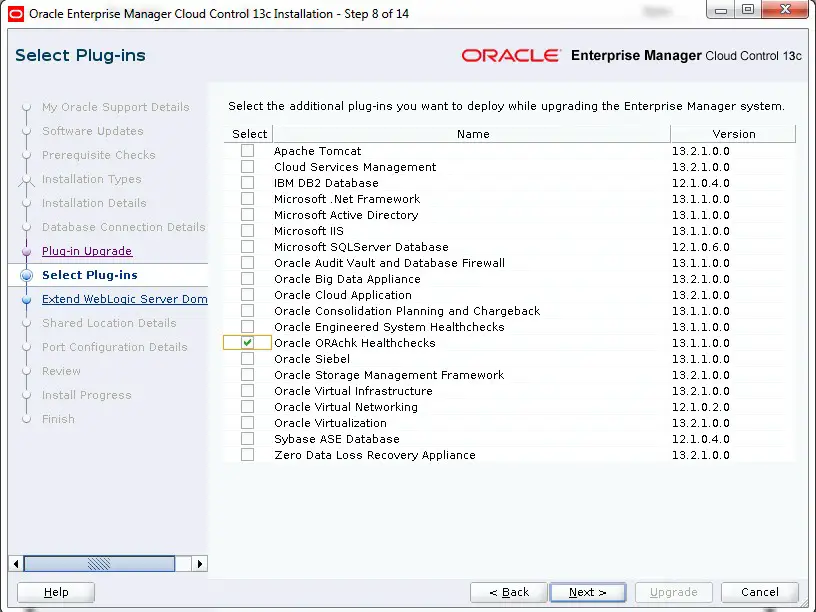Viewport: 816px width, 612px height.
Task: Toggle Microsoft Active Directory checkbox
Action: [247, 215]
